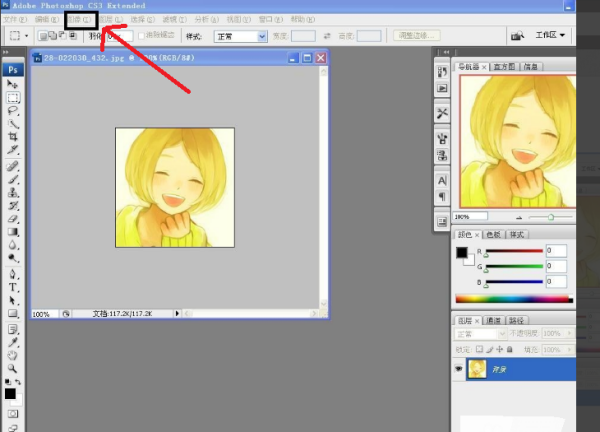This screenshot has width=600, height=432.
Task: Toggle lock image pixels brush icon
Action: click(490, 349)
